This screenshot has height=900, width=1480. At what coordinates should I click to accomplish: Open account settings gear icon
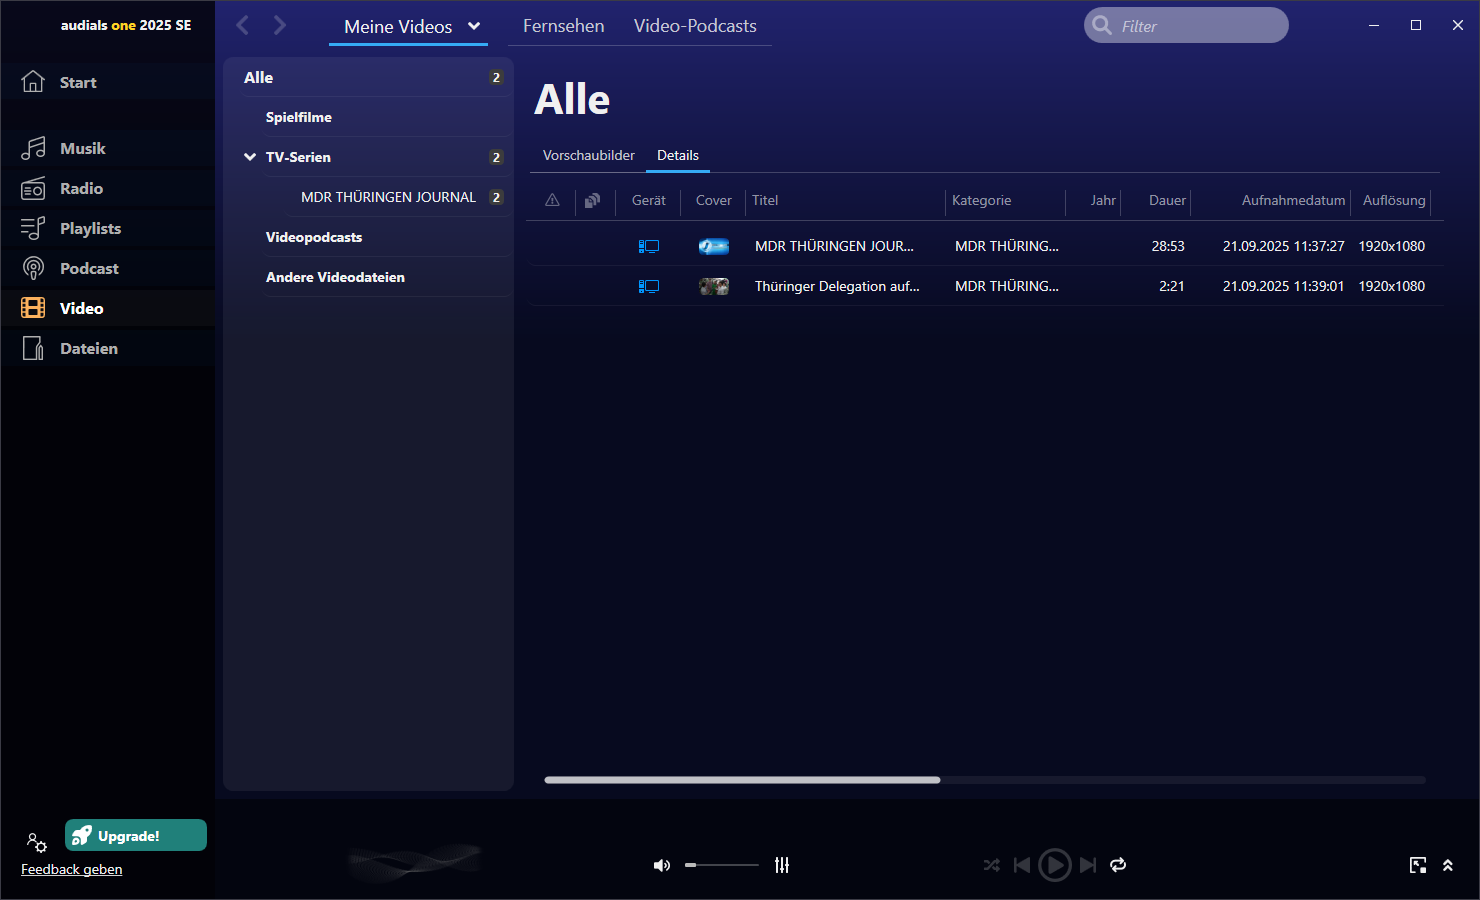[36, 842]
